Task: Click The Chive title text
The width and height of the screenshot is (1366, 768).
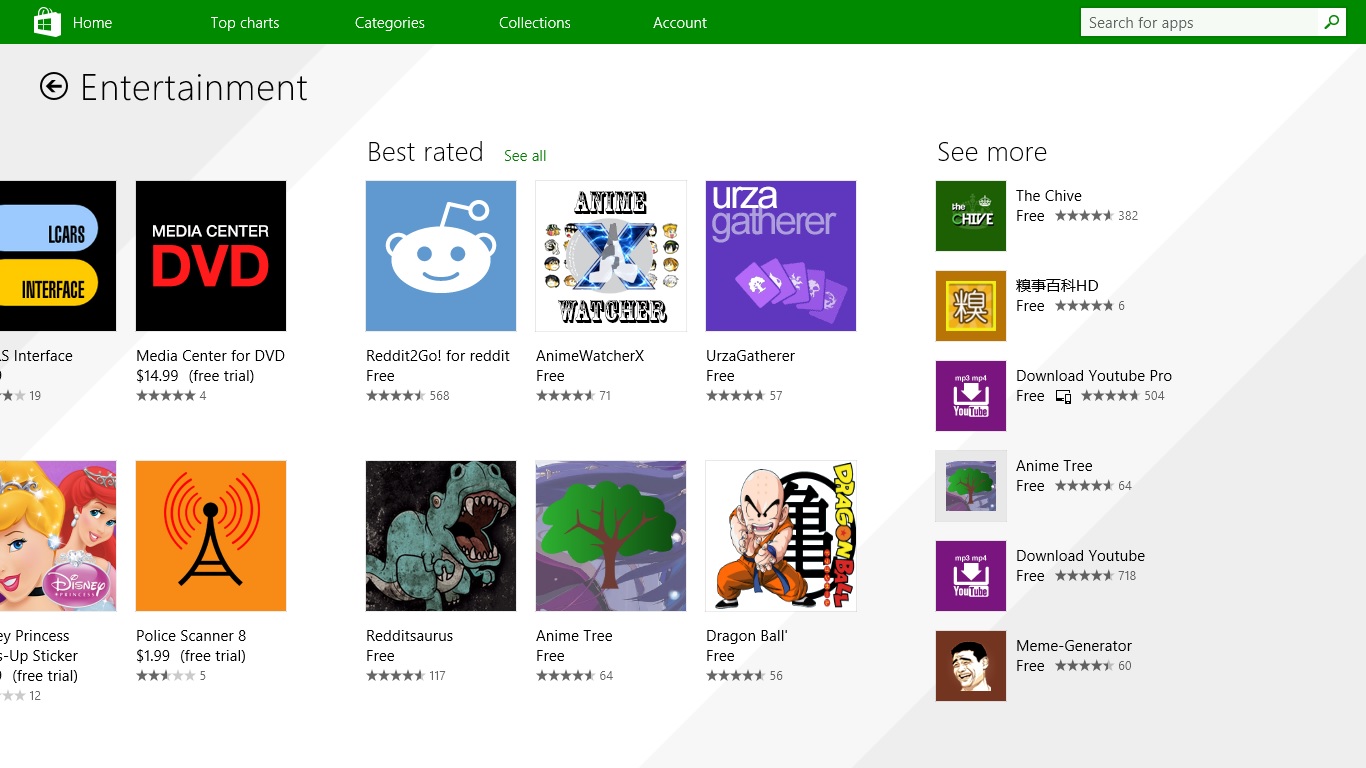Action: (x=1049, y=196)
